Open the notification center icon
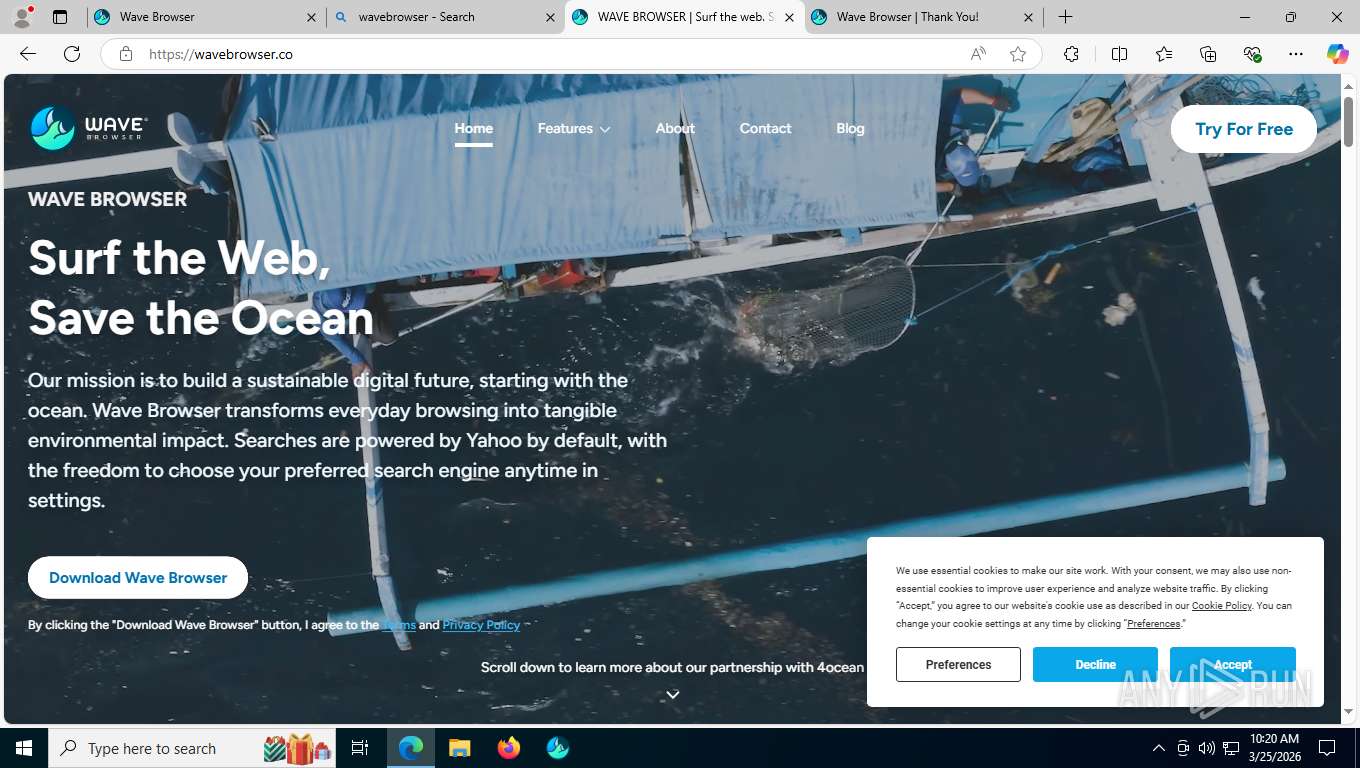Screen dimensions: 1360x768 pyautogui.click(x=1327, y=748)
